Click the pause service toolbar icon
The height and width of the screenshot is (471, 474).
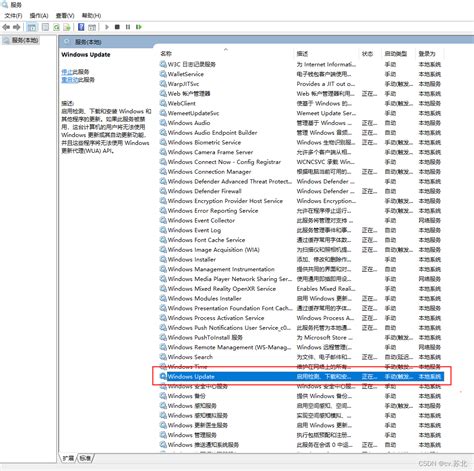coord(128,27)
